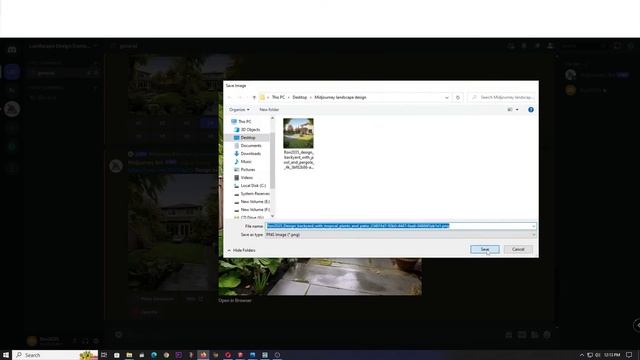Click Open in Browser link under the Discord image
The width and height of the screenshot is (640, 360).
(x=235, y=300)
